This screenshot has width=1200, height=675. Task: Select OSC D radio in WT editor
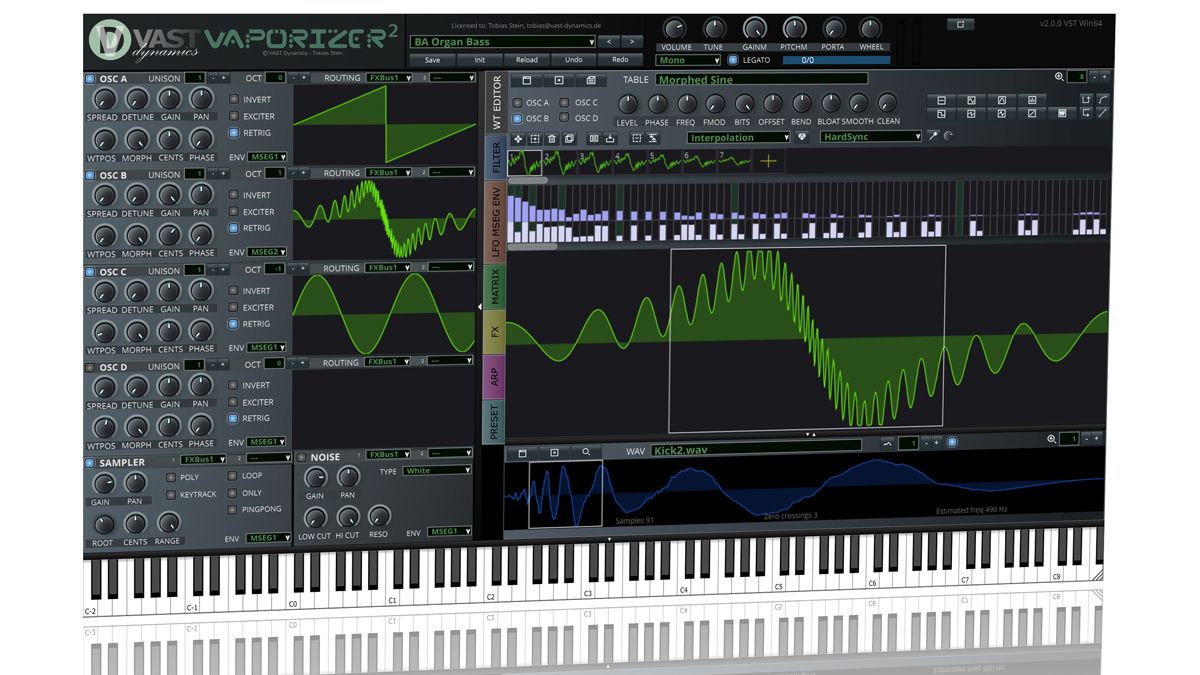click(x=564, y=118)
